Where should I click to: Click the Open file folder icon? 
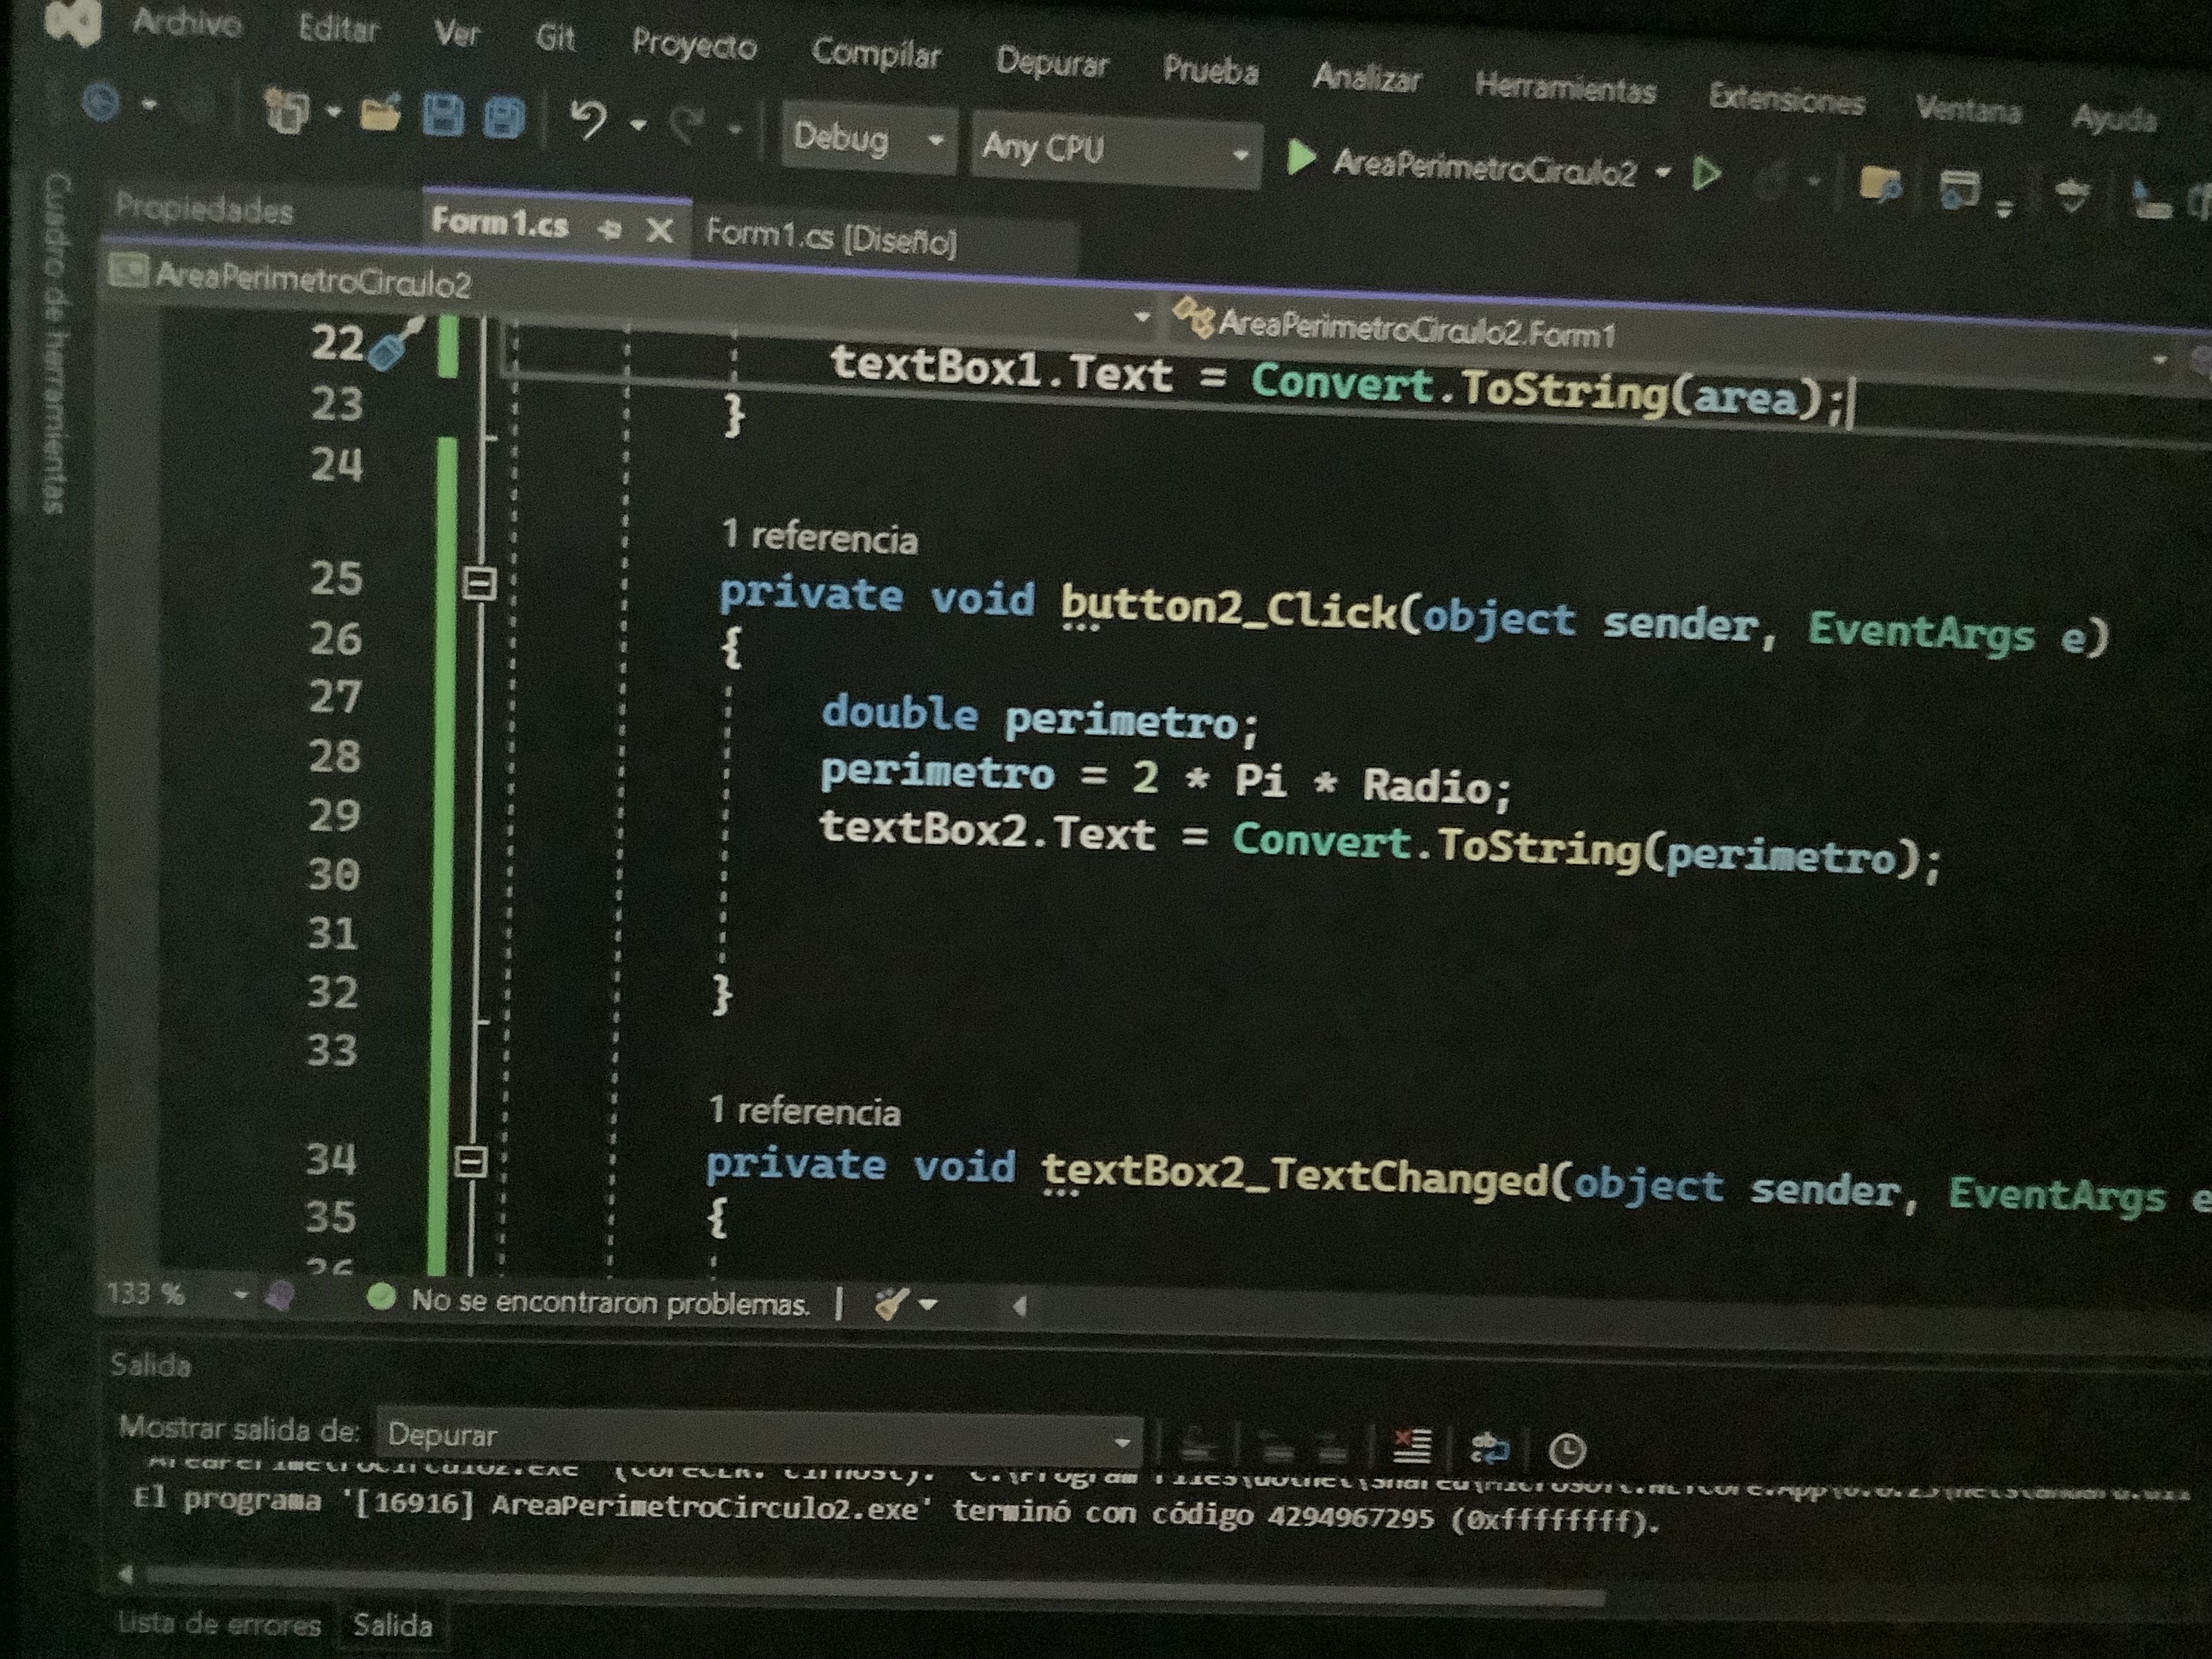click(380, 113)
